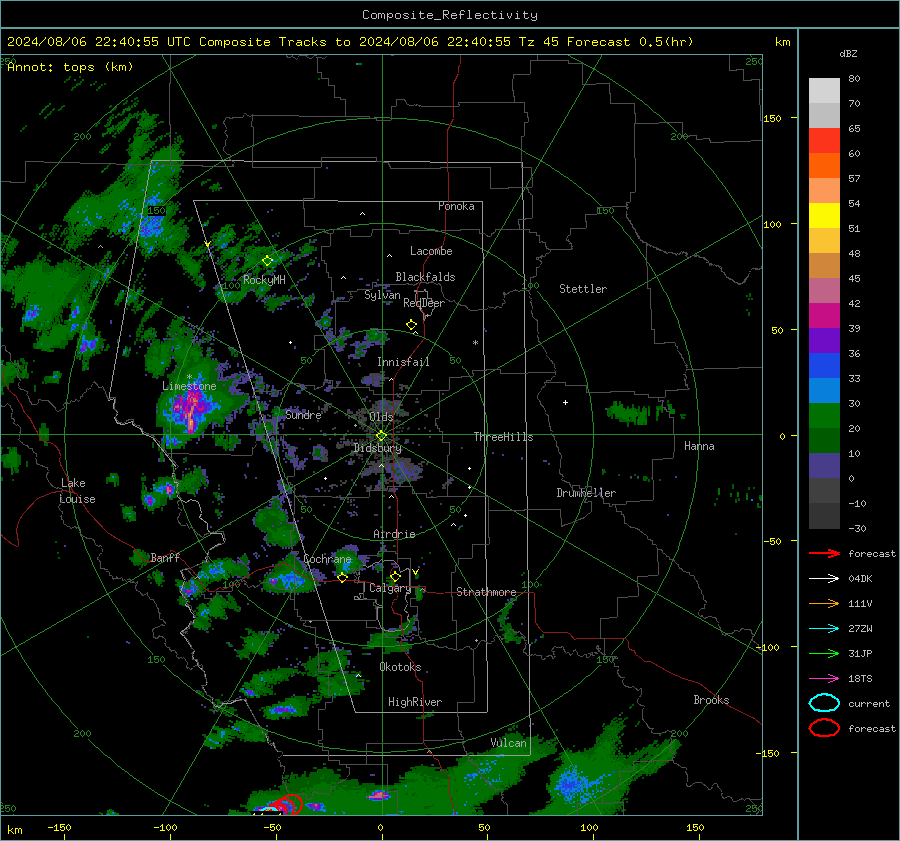
Task: Click the yellow diamond marker below Cochrane
Action: (x=342, y=578)
